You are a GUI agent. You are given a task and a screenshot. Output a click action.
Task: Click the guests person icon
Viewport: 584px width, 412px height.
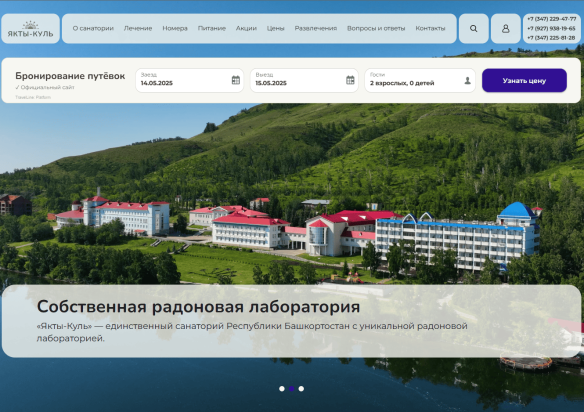tap(467, 80)
